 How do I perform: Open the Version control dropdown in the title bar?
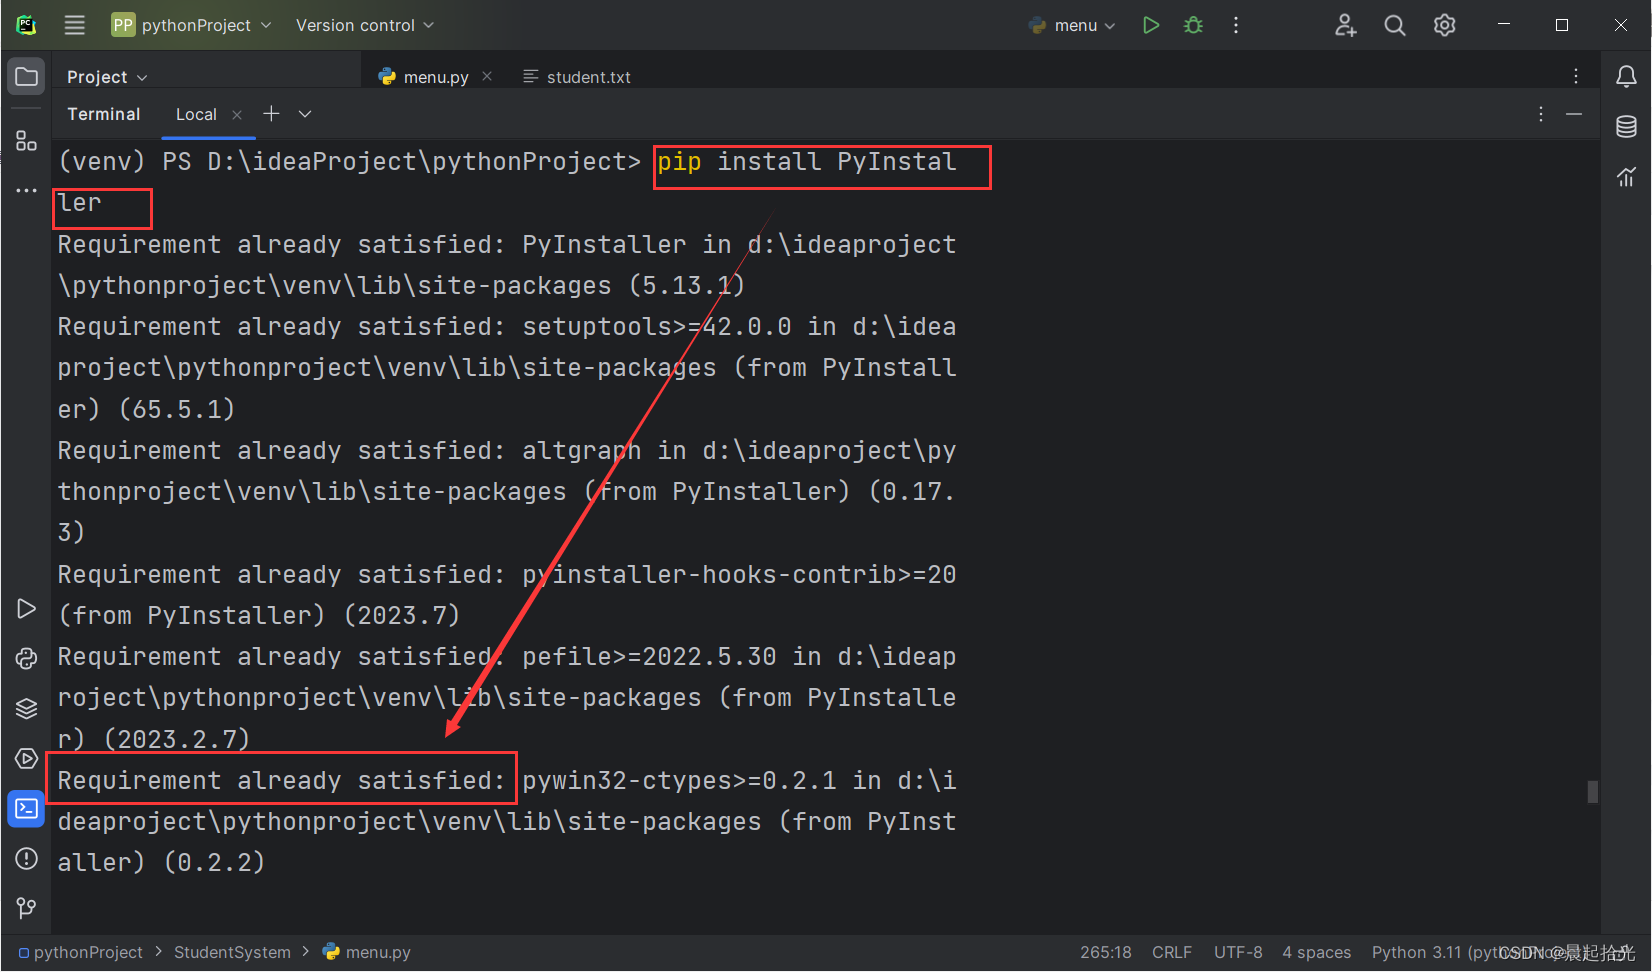tap(363, 25)
